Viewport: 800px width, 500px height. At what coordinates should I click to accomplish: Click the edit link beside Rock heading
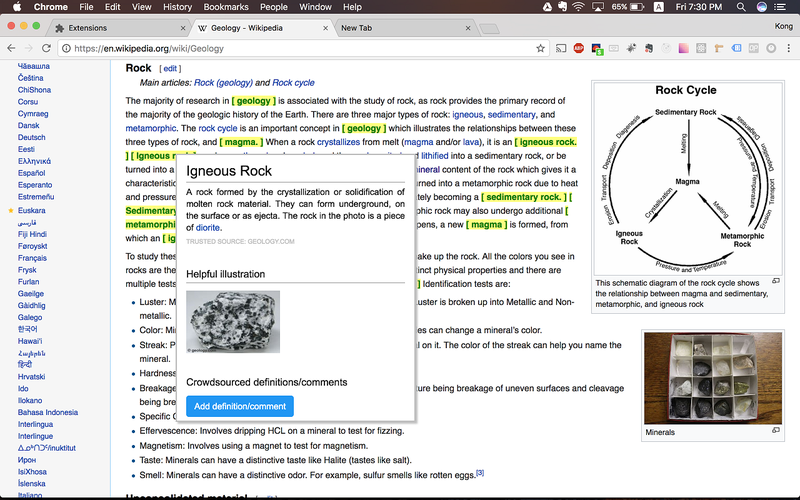coord(171,68)
